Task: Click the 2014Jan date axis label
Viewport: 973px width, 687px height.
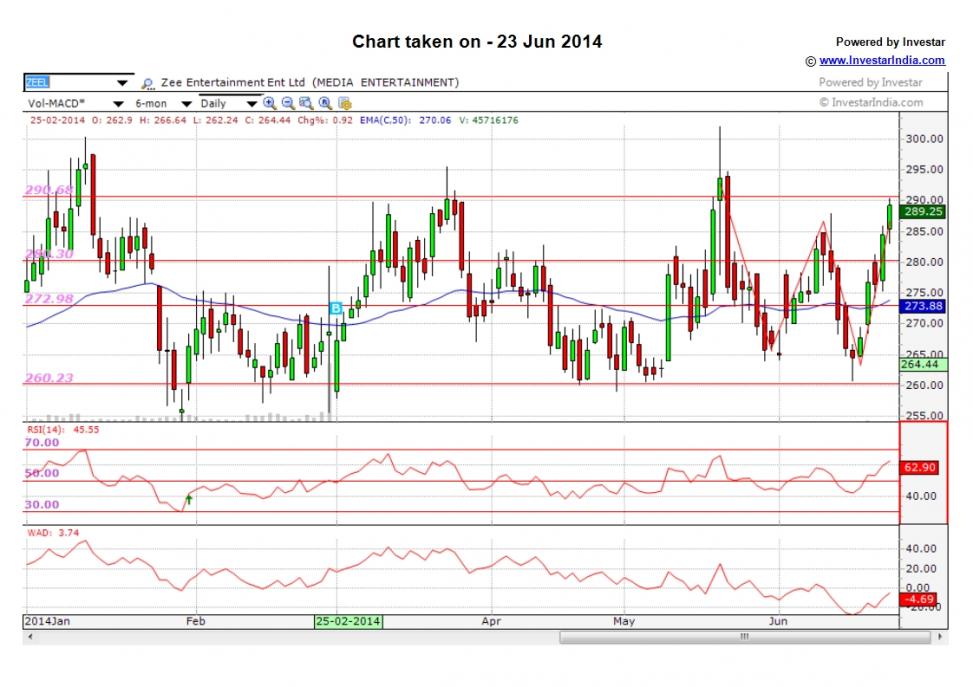Action: [47, 621]
